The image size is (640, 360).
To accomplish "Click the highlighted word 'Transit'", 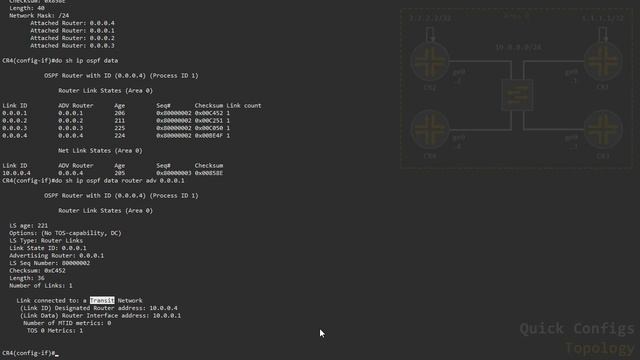I will 102,300.
